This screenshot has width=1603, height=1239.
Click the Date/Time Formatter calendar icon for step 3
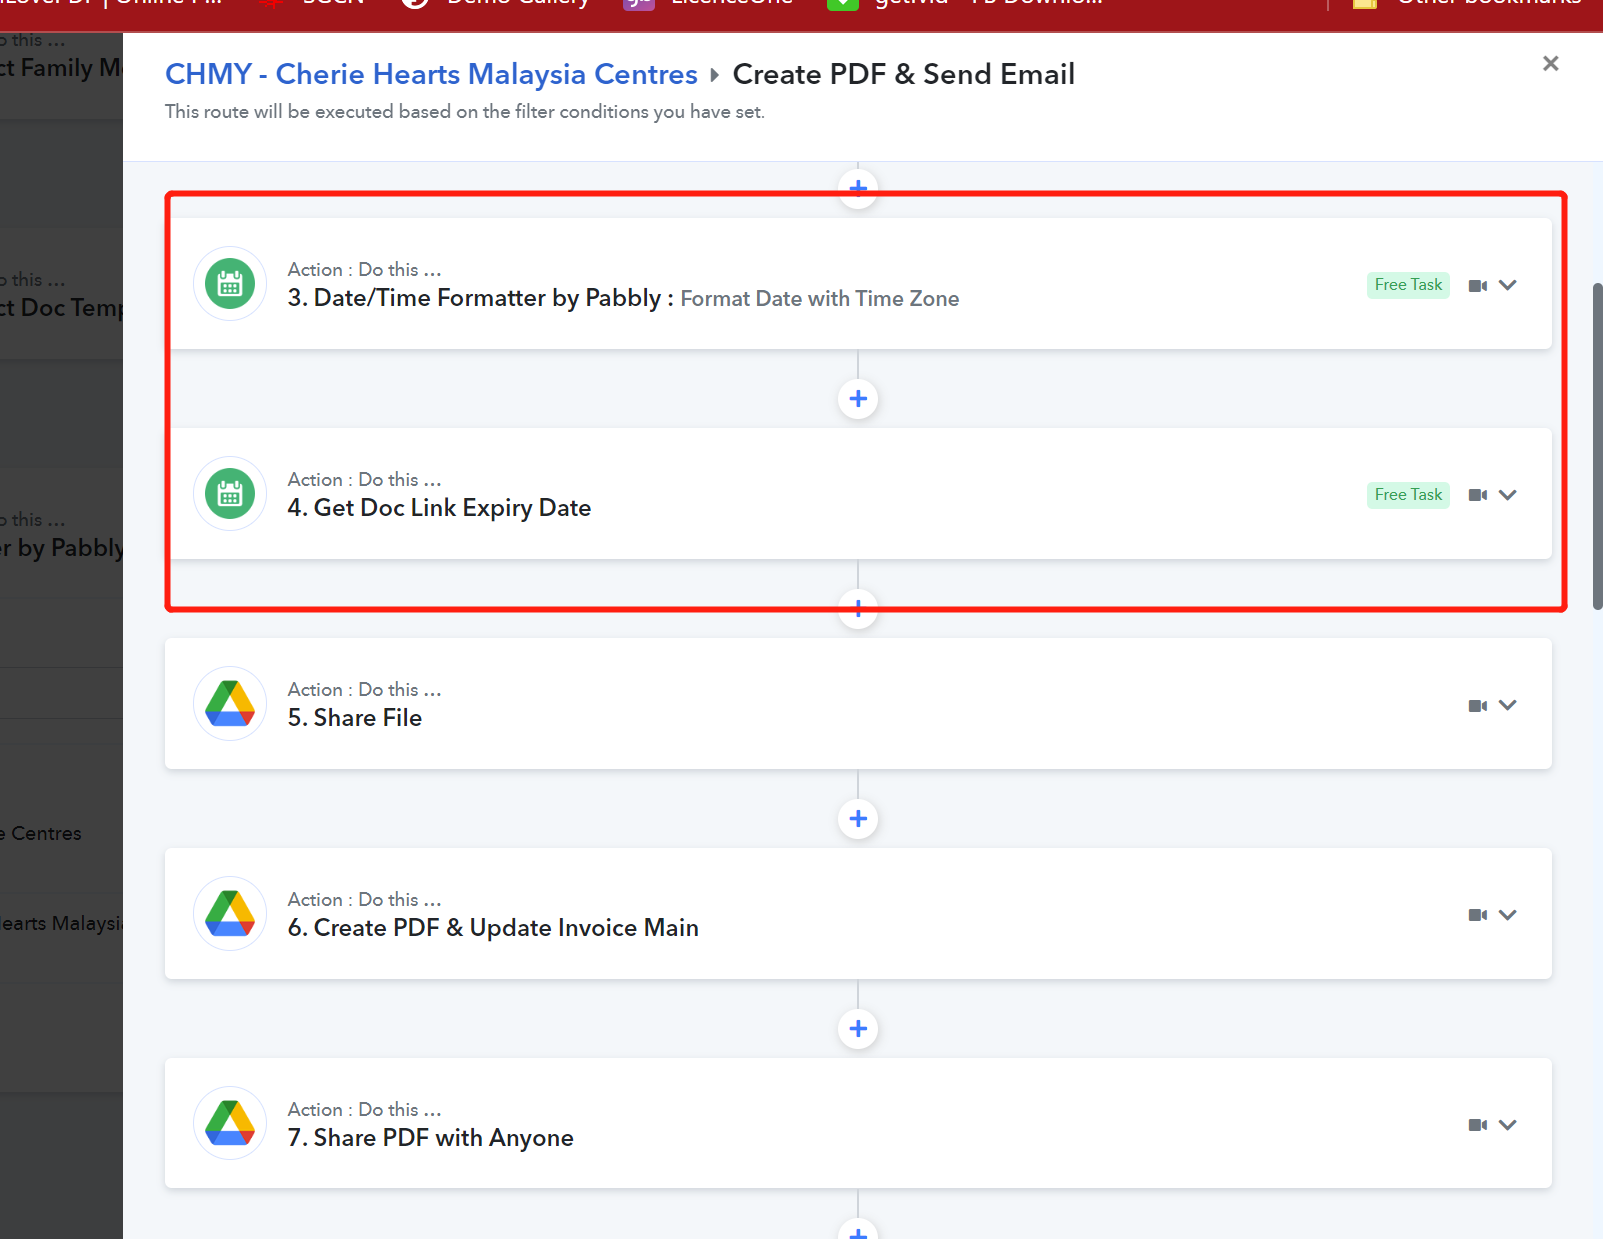(230, 284)
